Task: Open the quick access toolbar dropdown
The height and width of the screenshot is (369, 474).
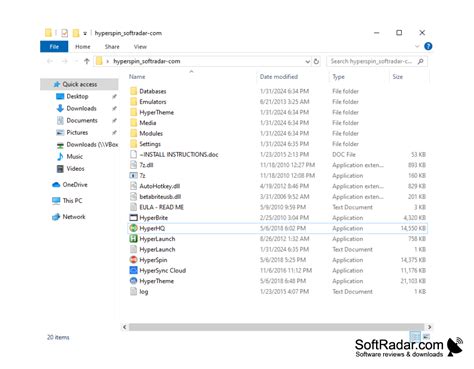Action: coord(85,33)
